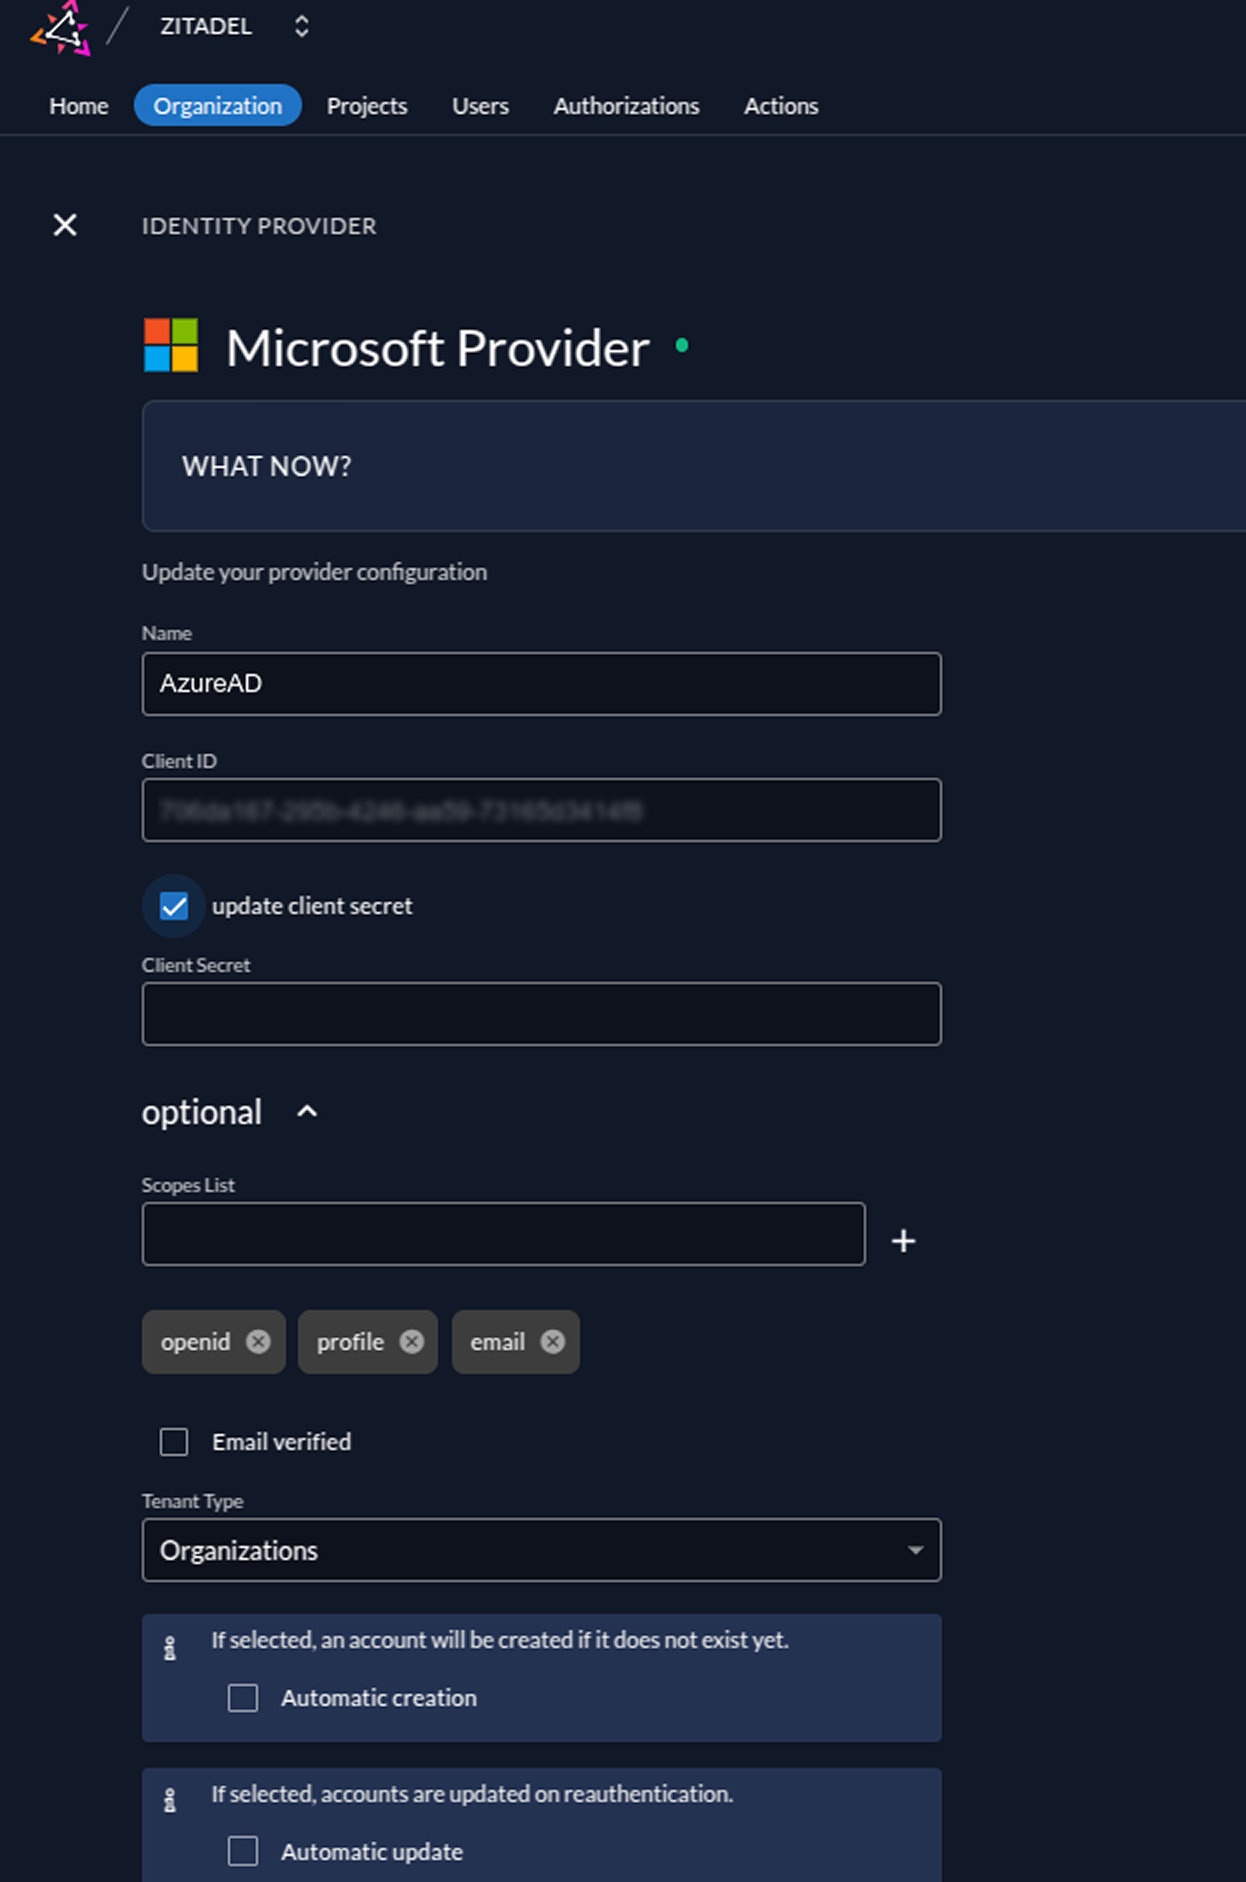This screenshot has width=1246, height=1882.
Task: Remove the email scope chip
Action: [552, 1341]
